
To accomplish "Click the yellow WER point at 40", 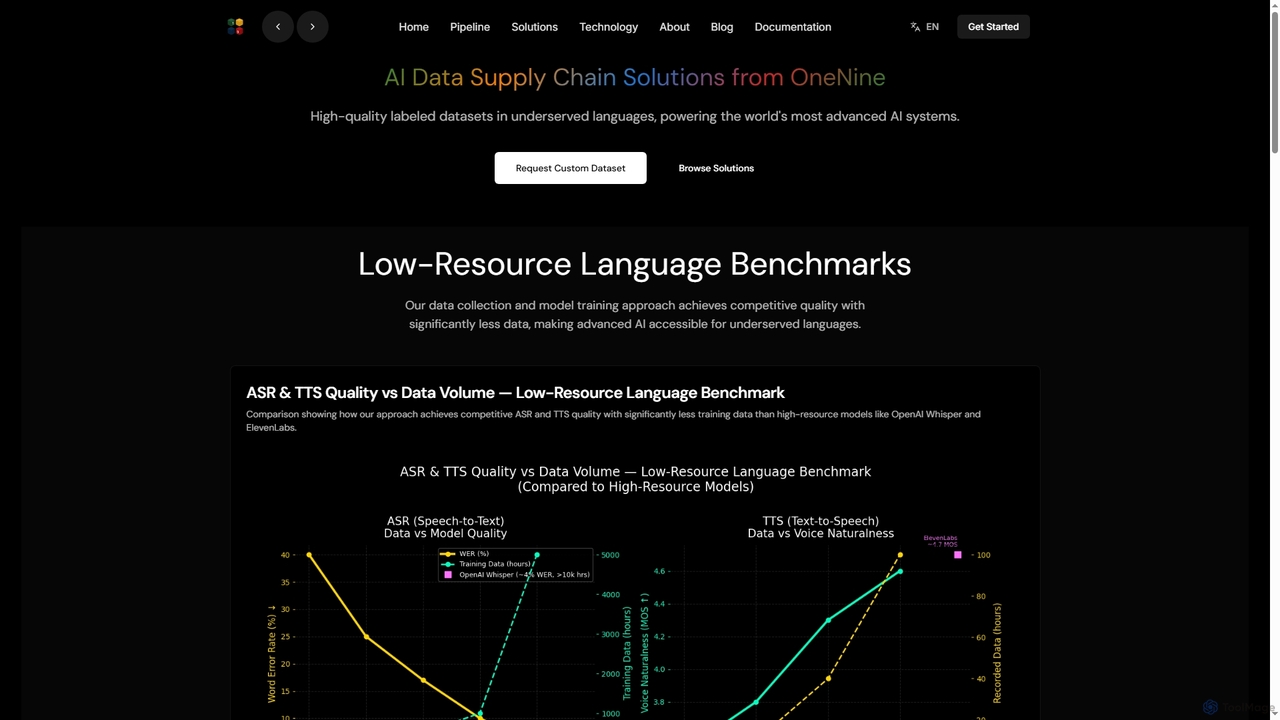I will [x=309, y=555].
